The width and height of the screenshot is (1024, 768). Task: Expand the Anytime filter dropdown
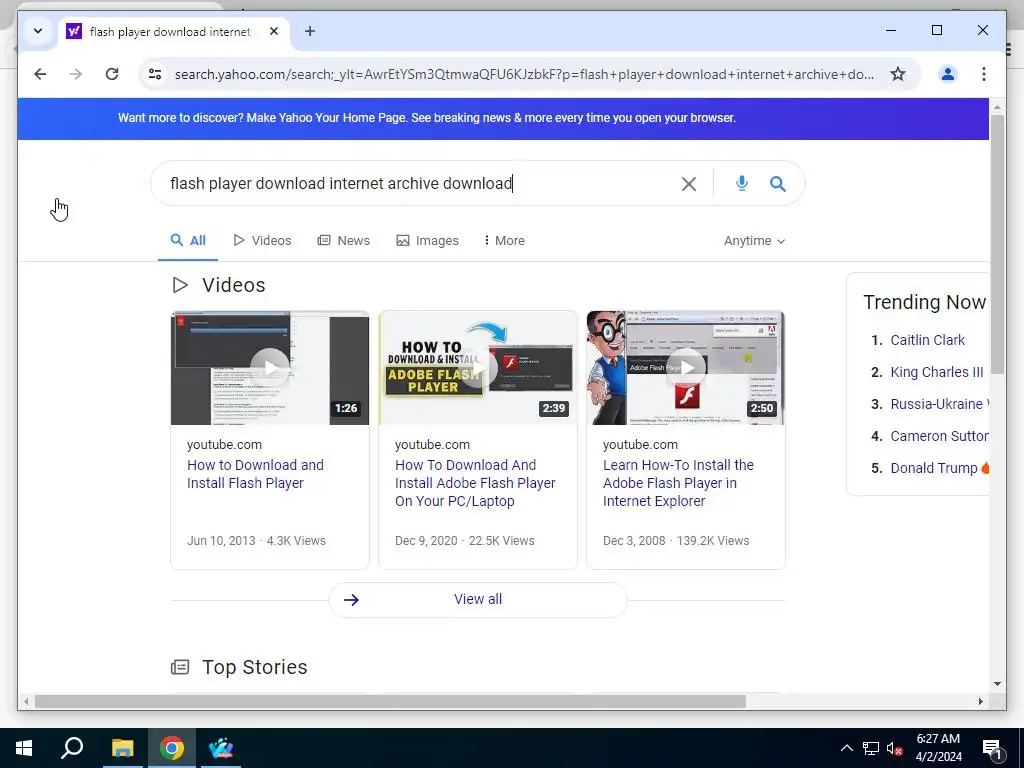pyautogui.click(x=754, y=241)
